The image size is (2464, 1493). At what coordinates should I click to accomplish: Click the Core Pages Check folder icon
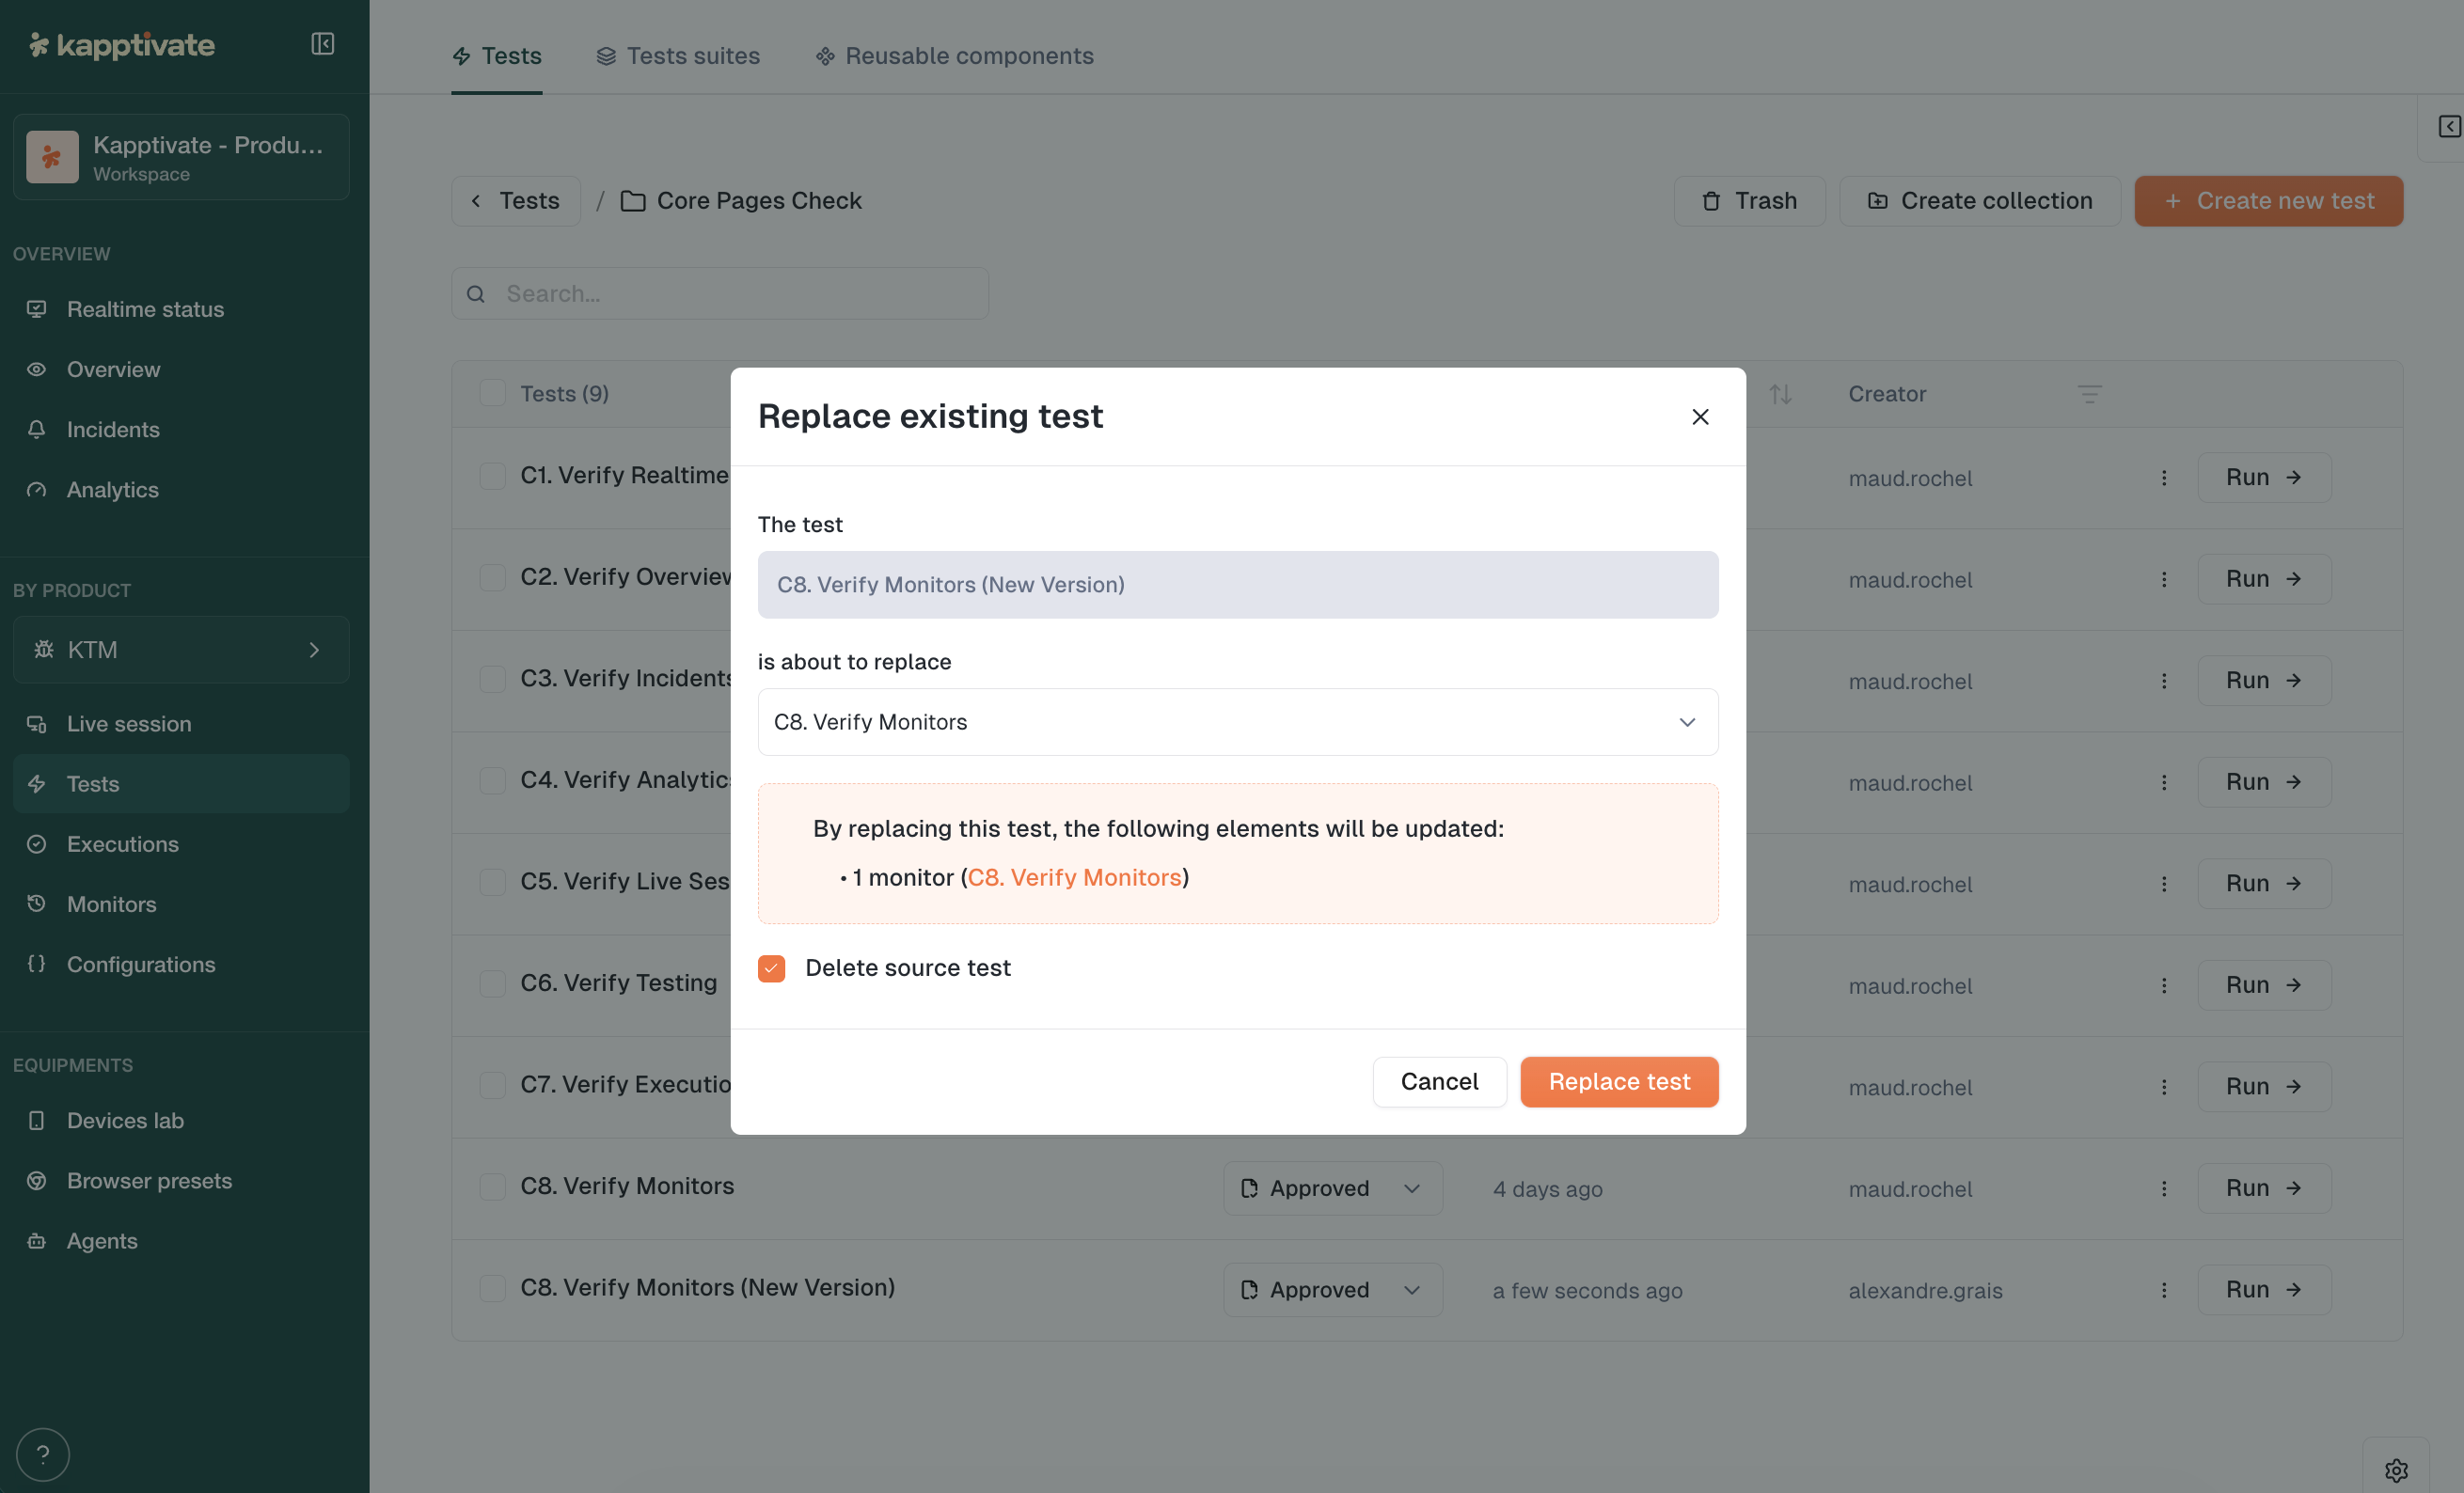pyautogui.click(x=632, y=201)
